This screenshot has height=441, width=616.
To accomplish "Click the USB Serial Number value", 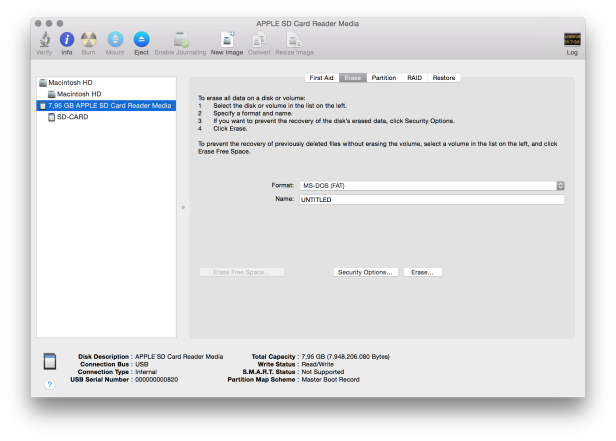I will pyautogui.click(x=156, y=379).
